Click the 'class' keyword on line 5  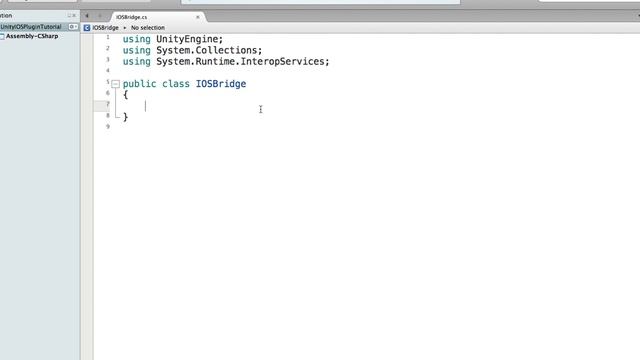click(x=176, y=84)
